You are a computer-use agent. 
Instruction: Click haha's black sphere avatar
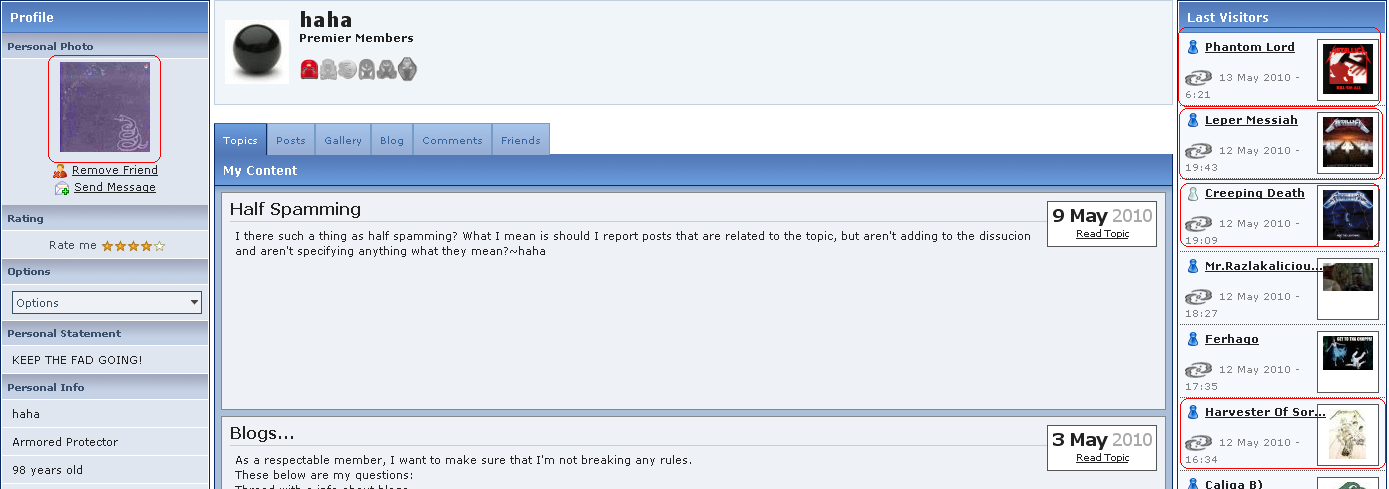tap(257, 52)
